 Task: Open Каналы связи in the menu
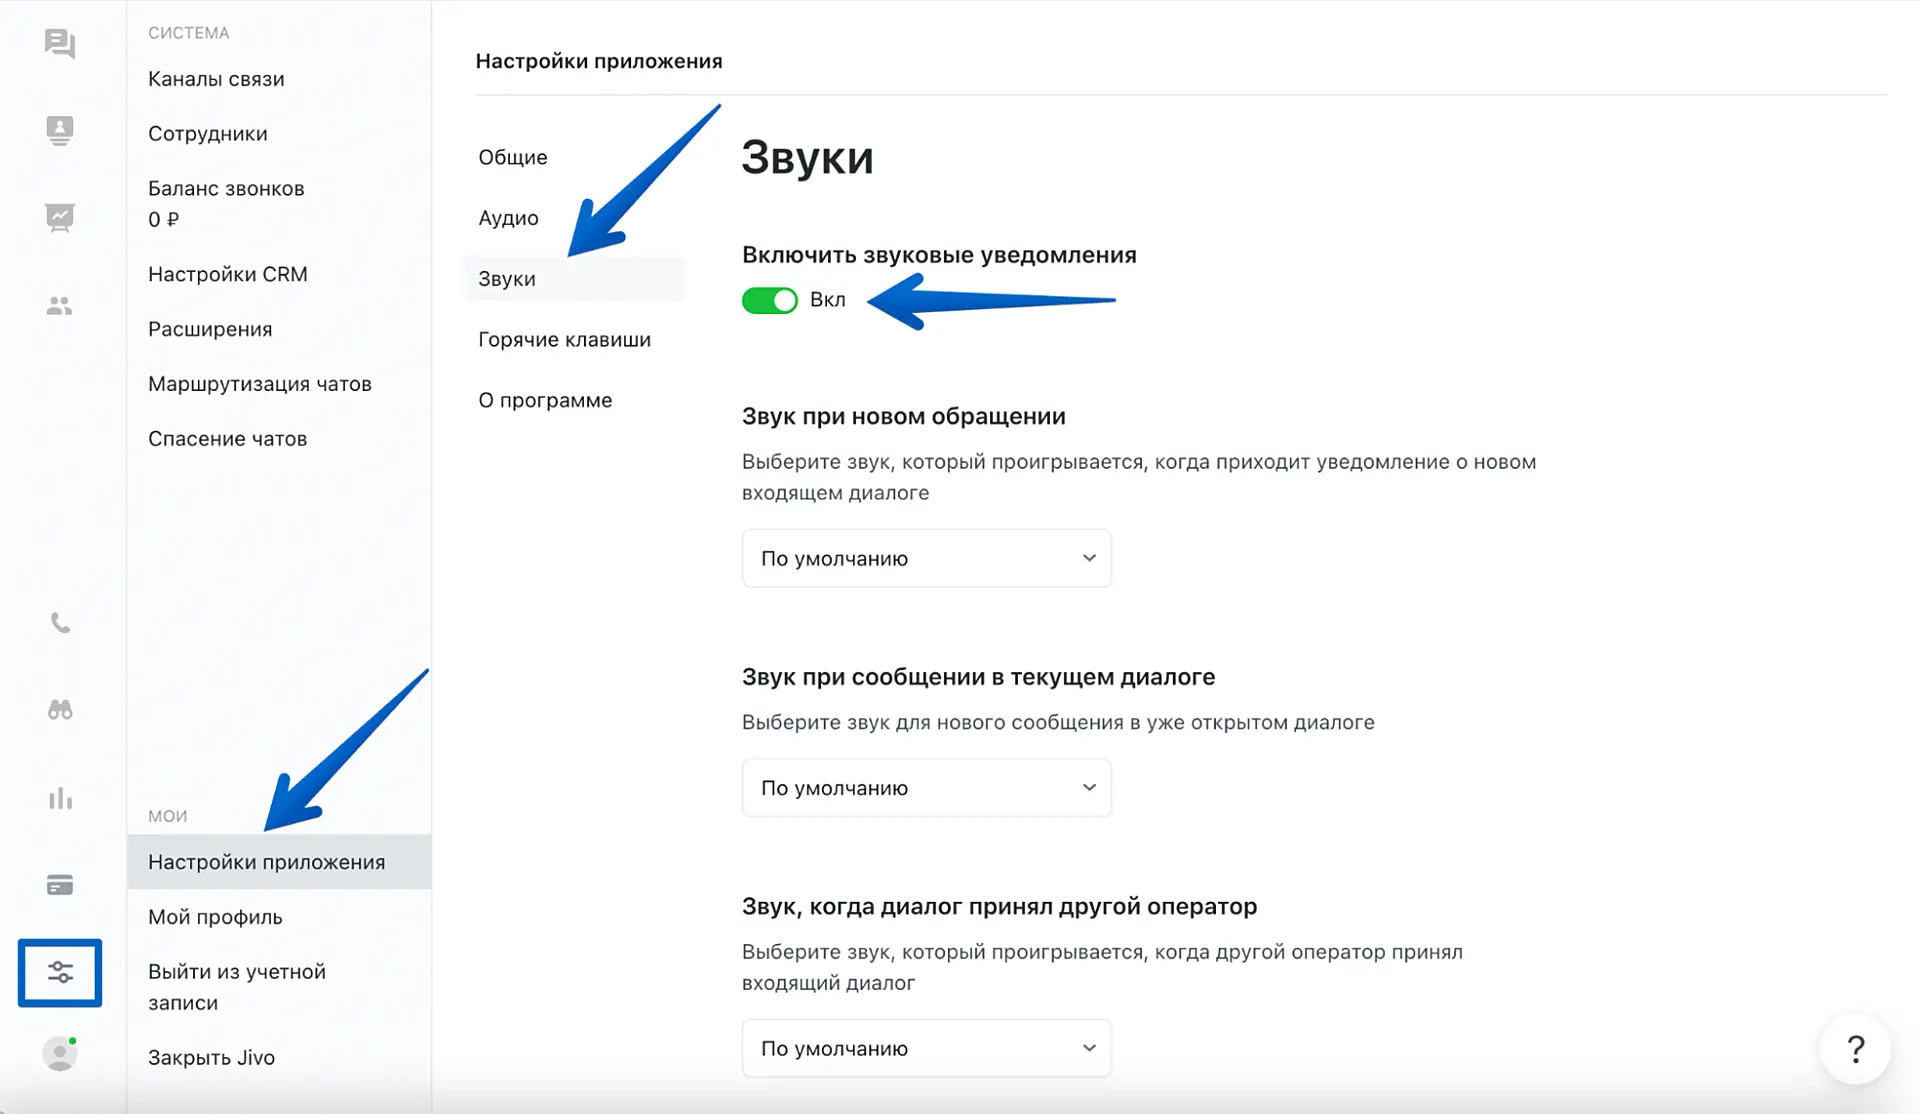click(x=216, y=79)
